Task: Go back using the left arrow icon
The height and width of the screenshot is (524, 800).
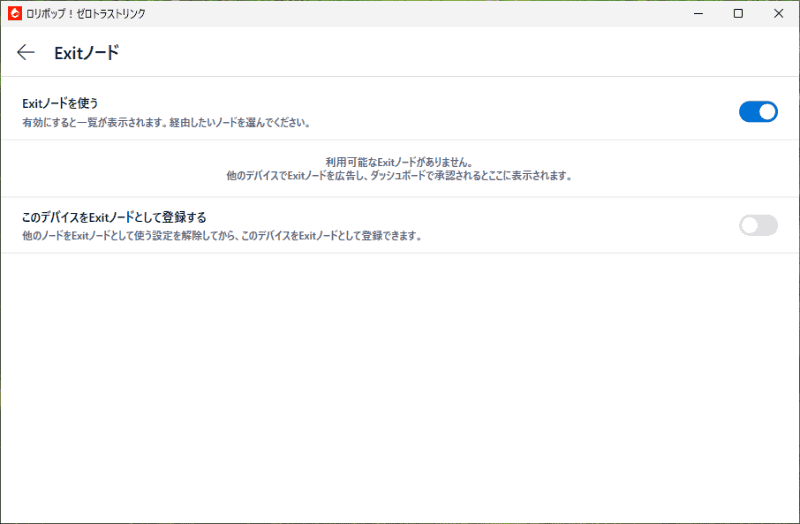Action: tap(26, 52)
